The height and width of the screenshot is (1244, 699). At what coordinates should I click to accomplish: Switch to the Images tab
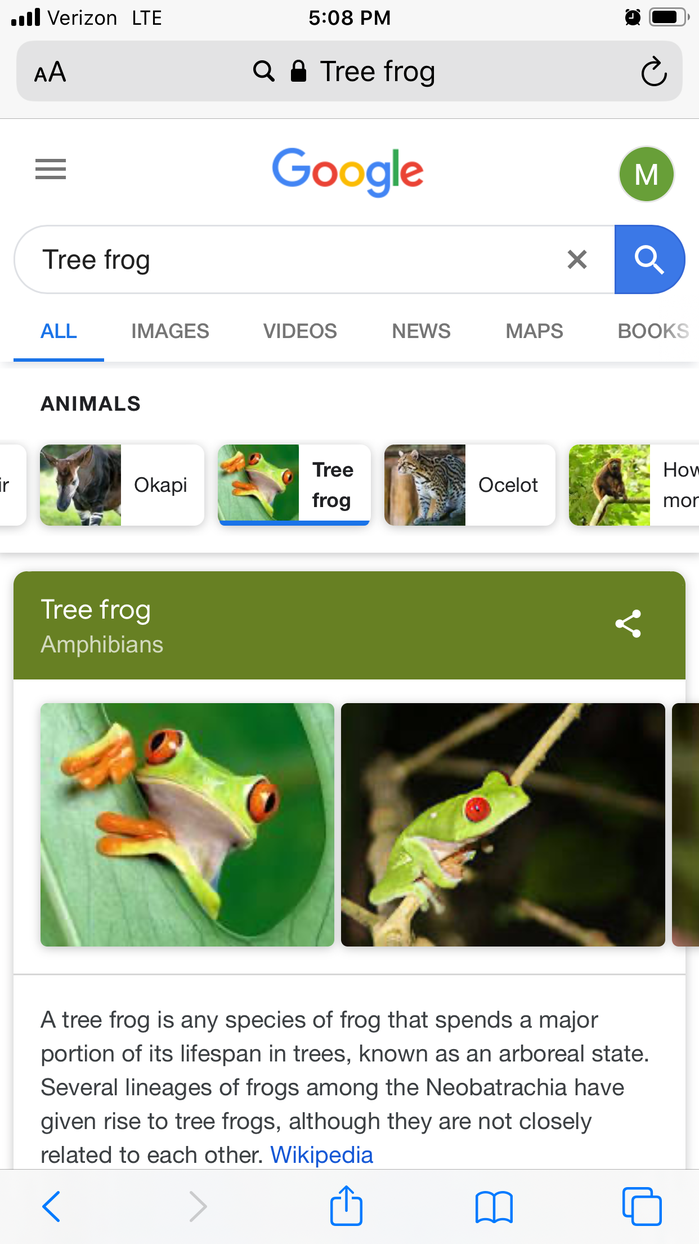170,331
